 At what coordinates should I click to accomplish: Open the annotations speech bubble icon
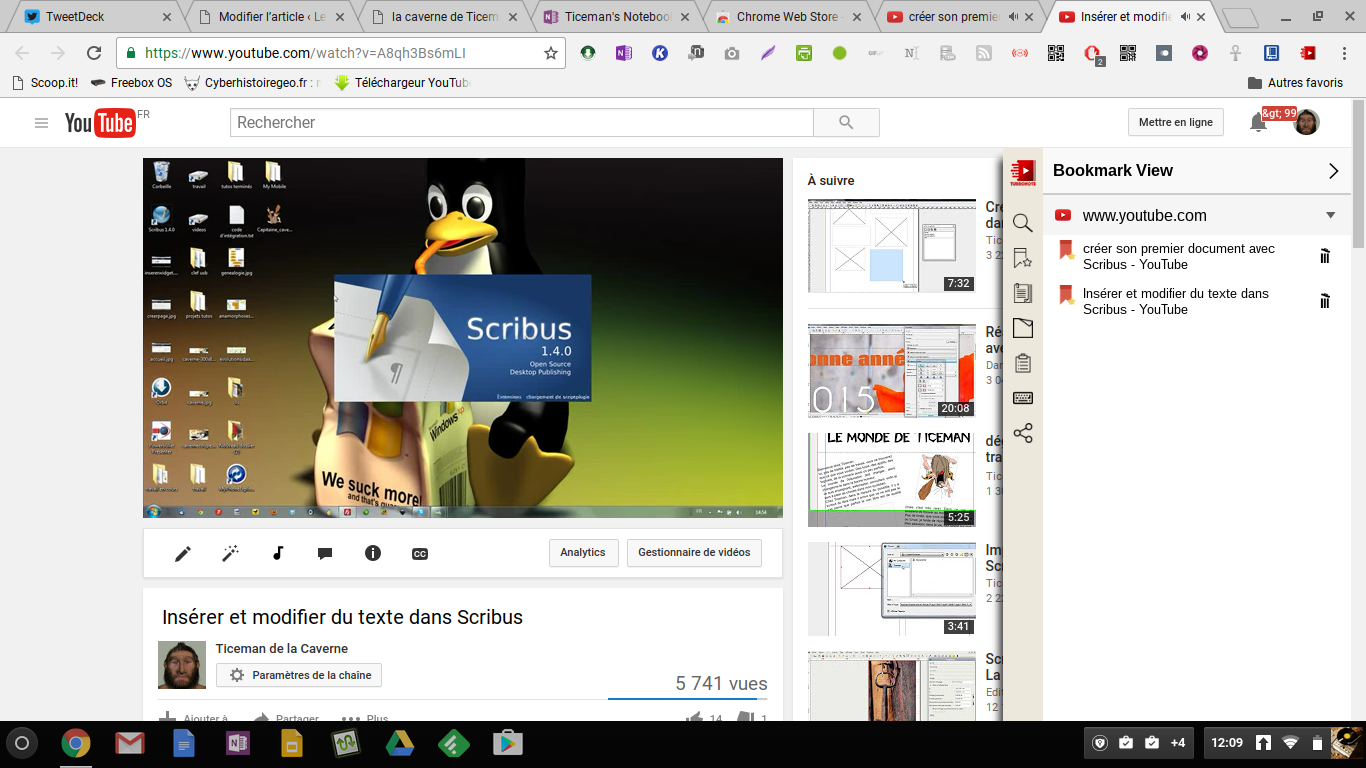pyautogui.click(x=325, y=553)
